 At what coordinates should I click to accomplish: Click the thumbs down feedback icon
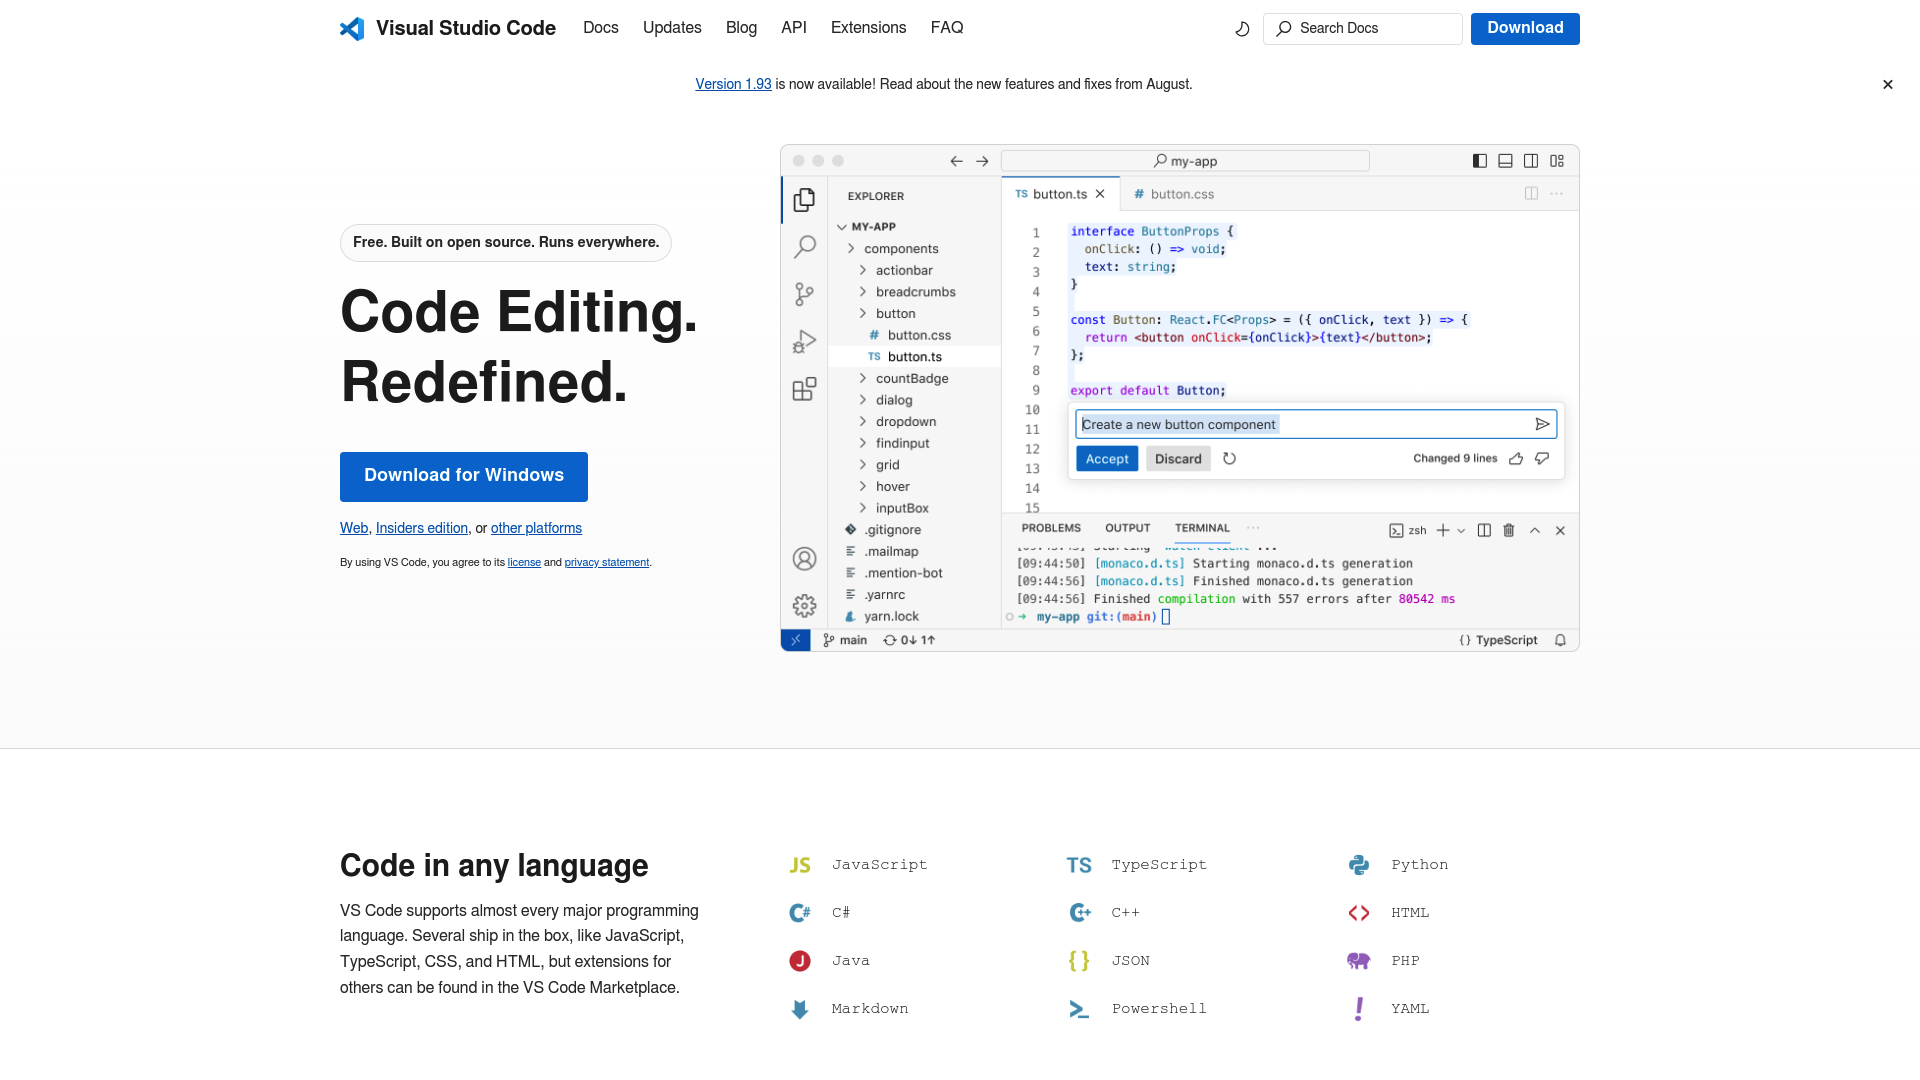(1542, 459)
